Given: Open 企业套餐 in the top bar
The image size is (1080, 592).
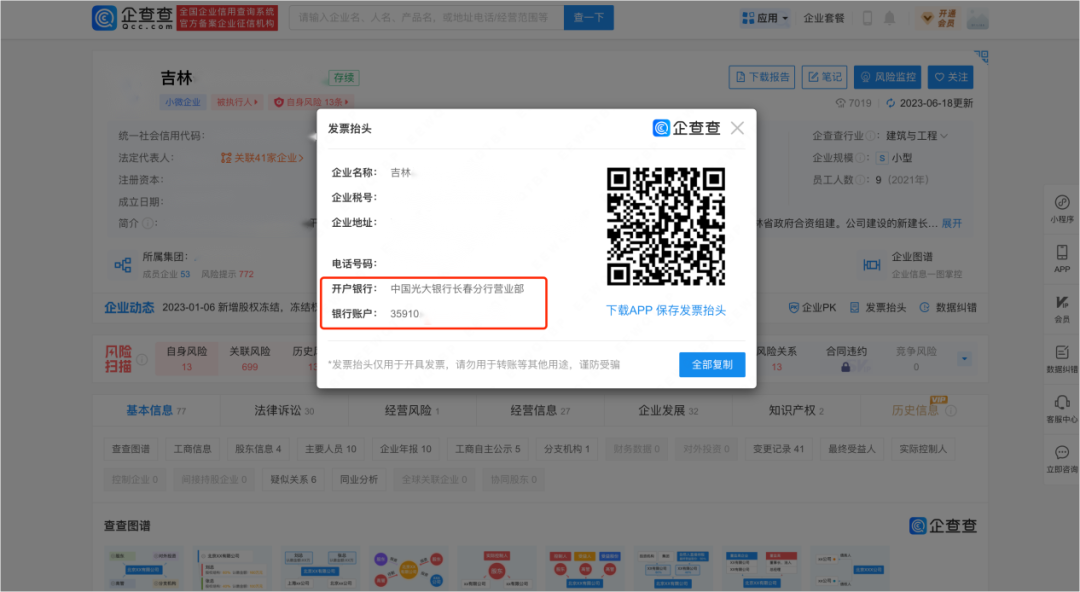Looking at the screenshot, I should click(x=824, y=19).
